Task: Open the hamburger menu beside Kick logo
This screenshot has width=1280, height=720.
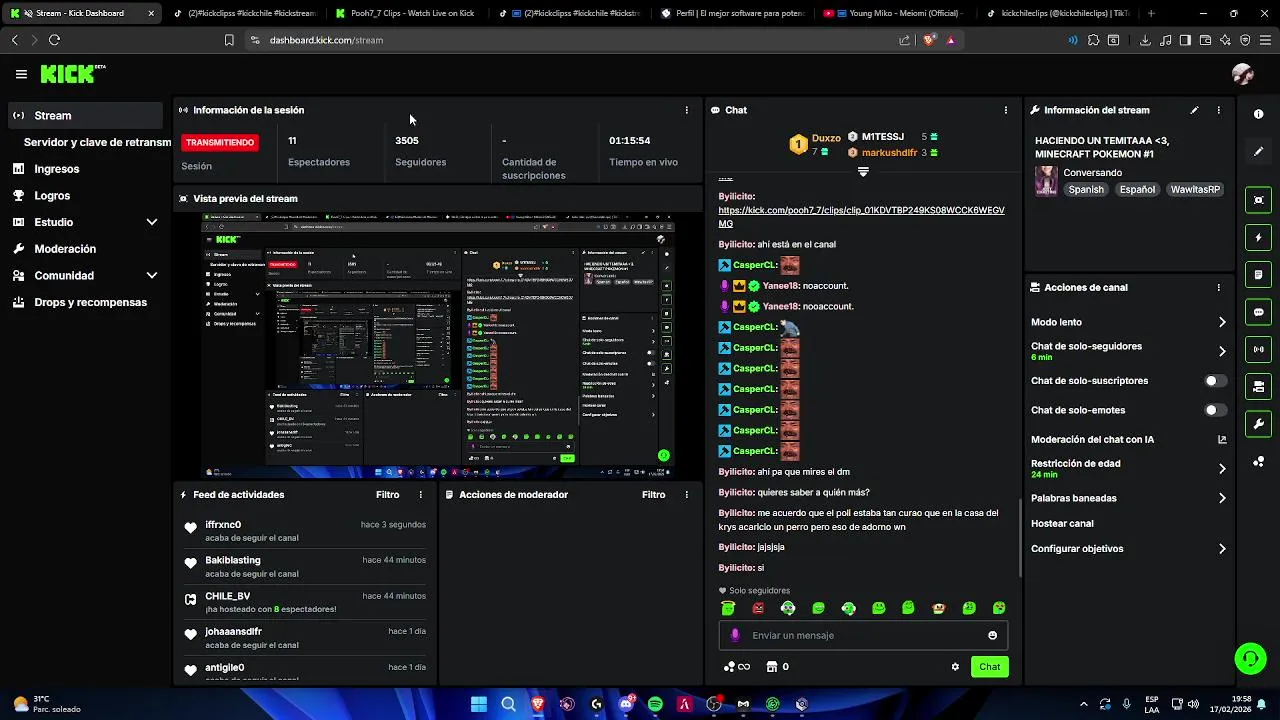Action: pyautogui.click(x=21, y=74)
